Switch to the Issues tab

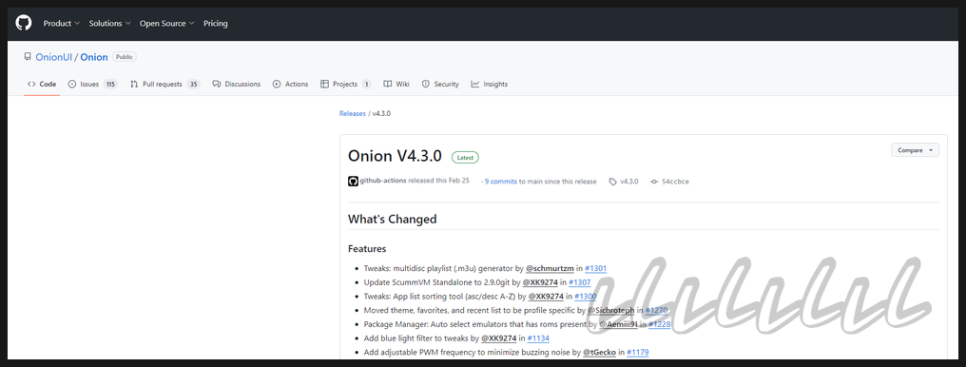pos(92,84)
